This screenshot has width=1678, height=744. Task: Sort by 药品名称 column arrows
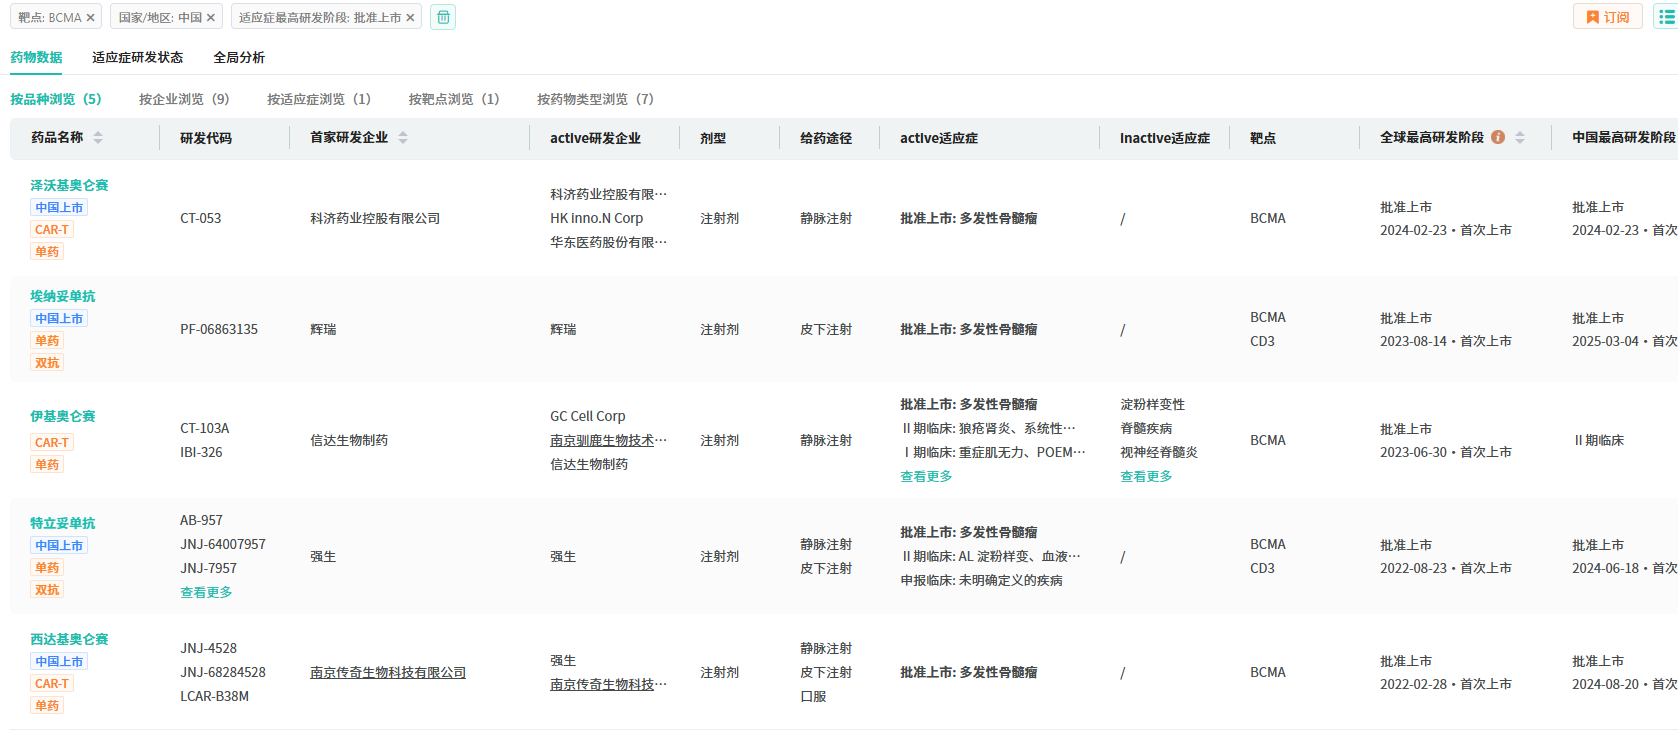click(98, 138)
